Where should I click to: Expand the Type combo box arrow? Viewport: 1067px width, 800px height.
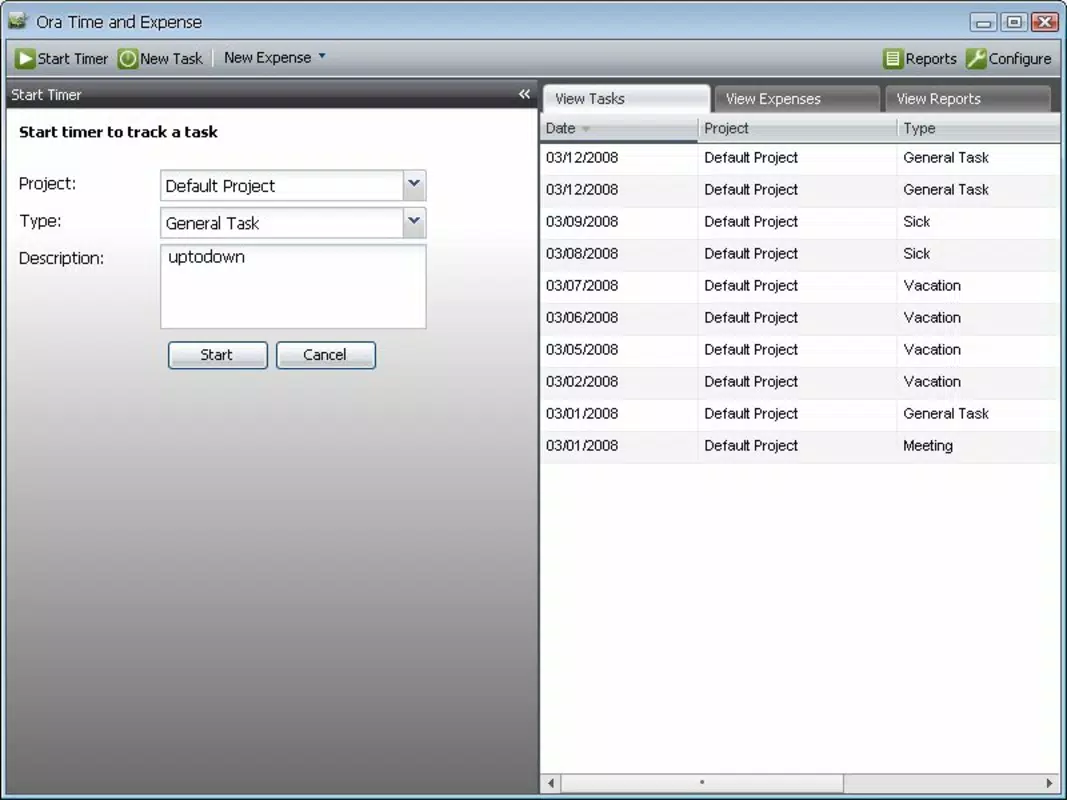point(414,222)
